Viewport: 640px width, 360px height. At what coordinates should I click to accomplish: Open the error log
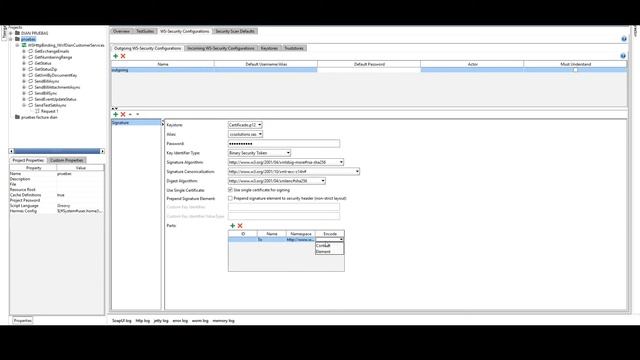180,321
